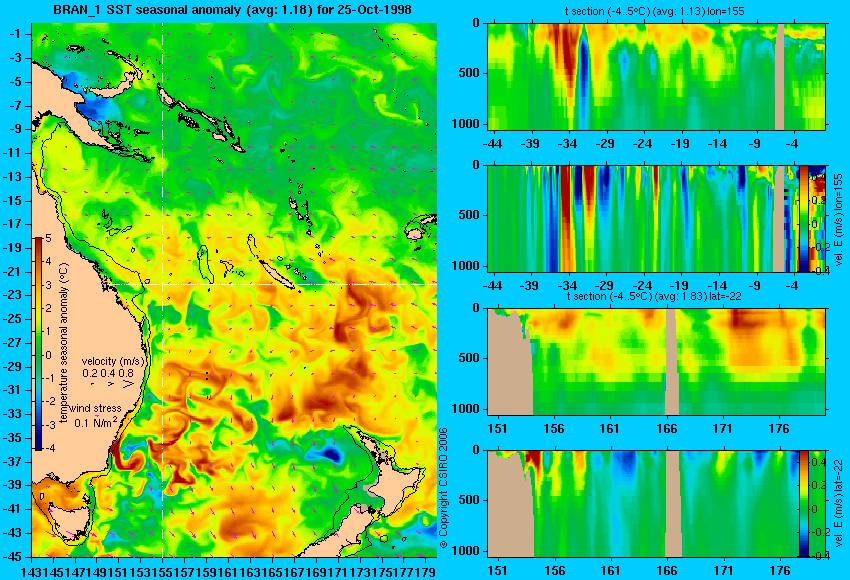Click the '0.1 N/m²' wind stress value
Viewport: 850px width, 580px height.
click(95, 422)
